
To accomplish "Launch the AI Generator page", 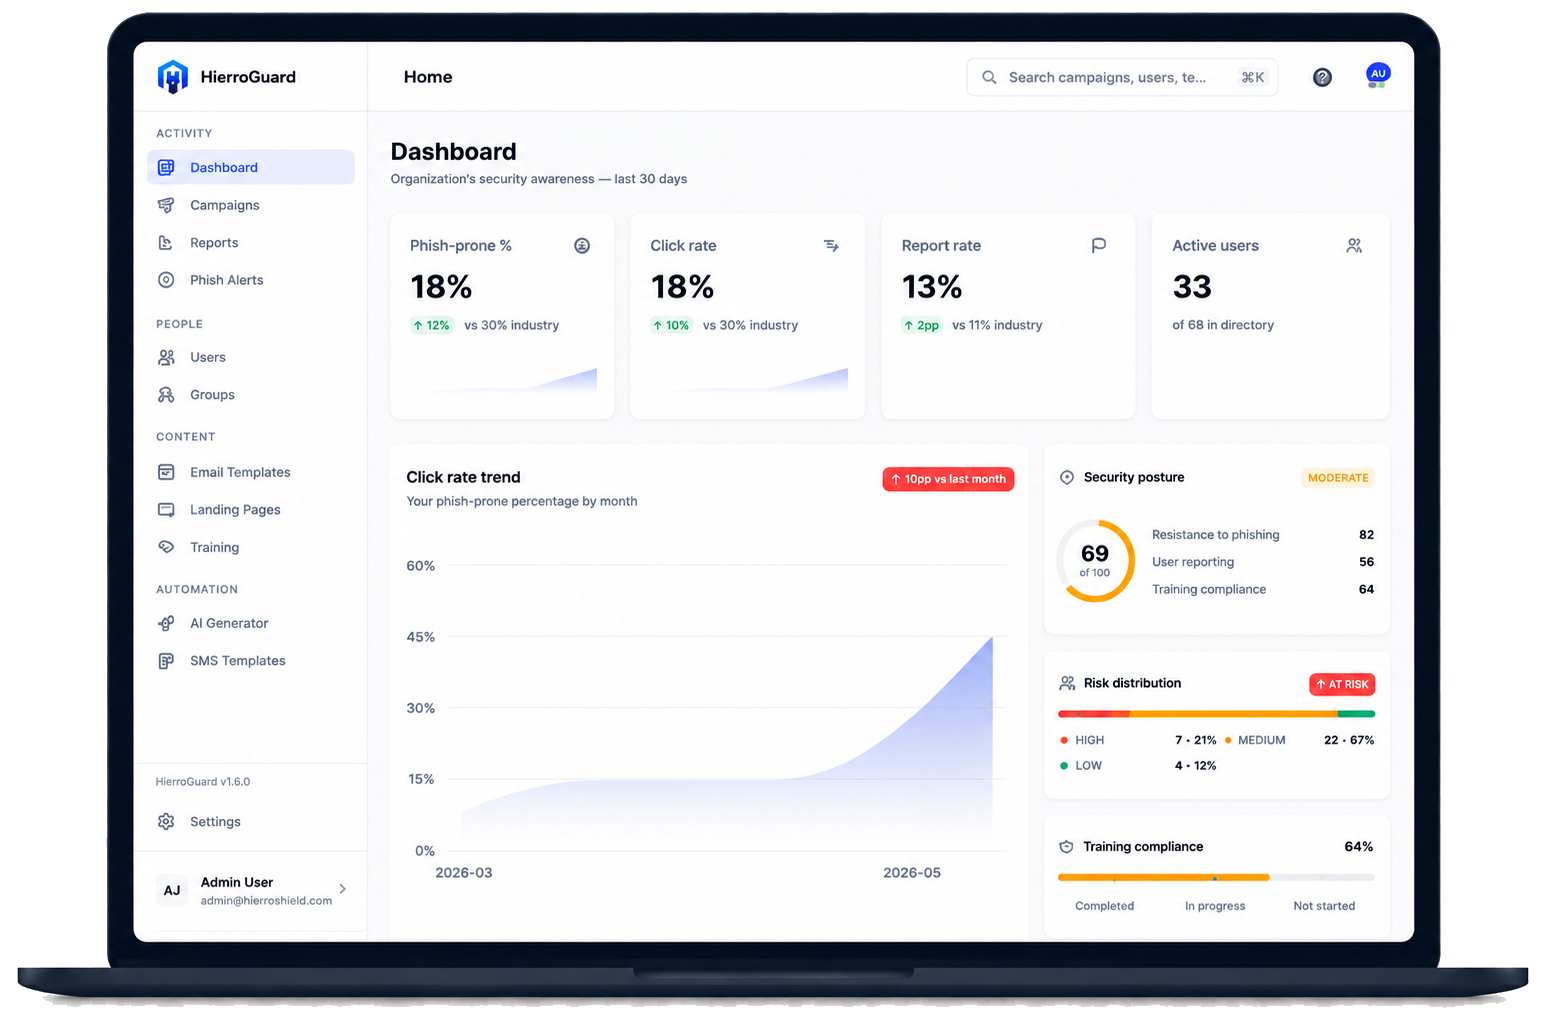I will click(x=251, y=623).
